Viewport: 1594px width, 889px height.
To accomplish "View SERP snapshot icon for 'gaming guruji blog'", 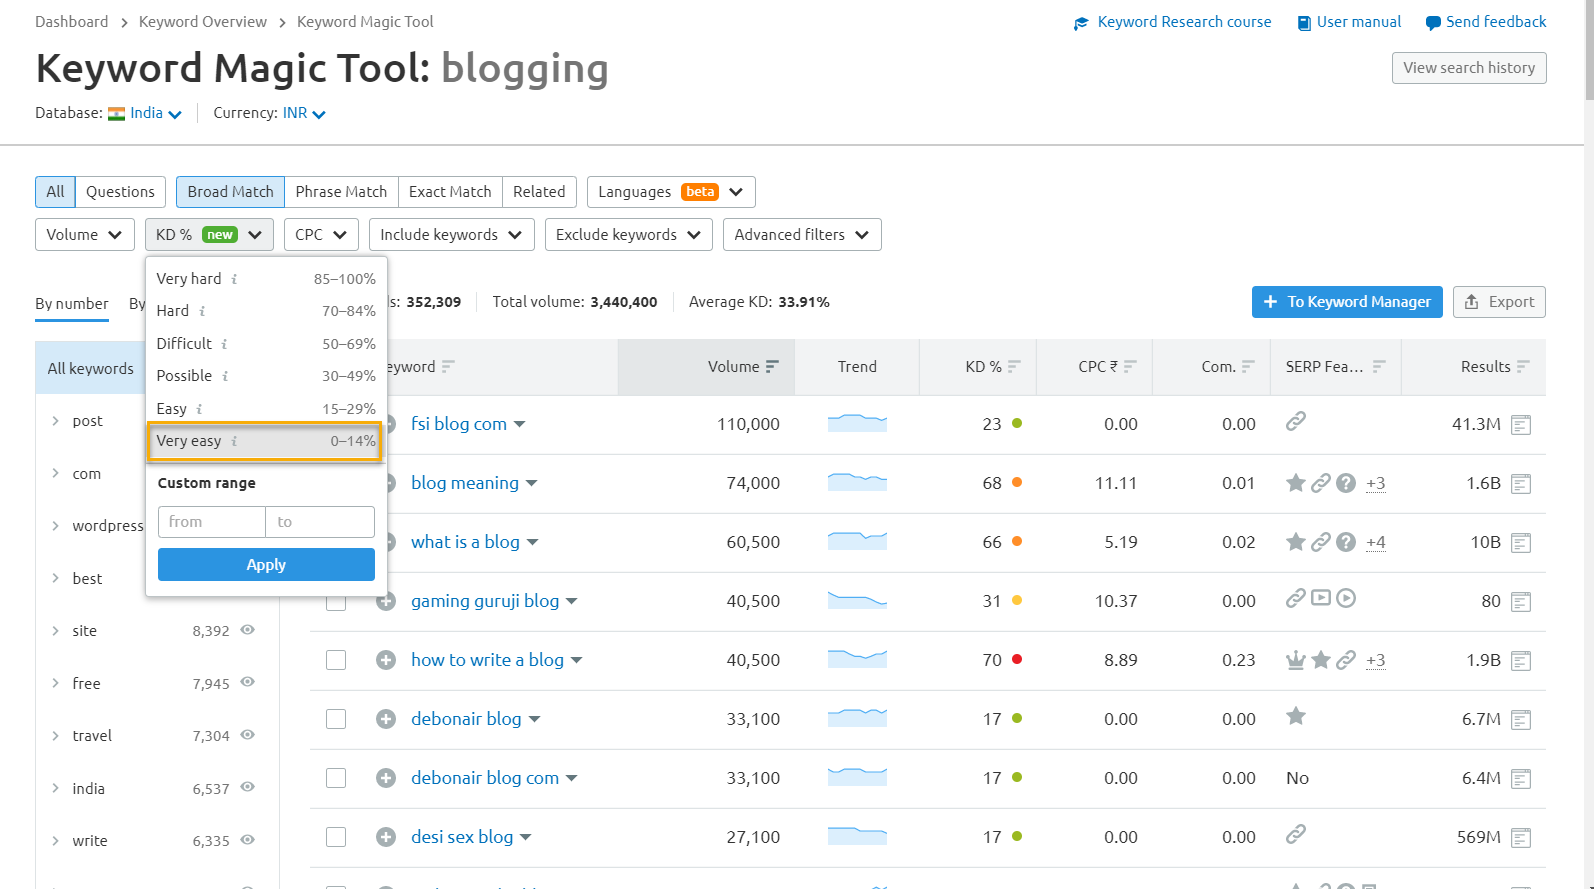I will (1521, 602).
